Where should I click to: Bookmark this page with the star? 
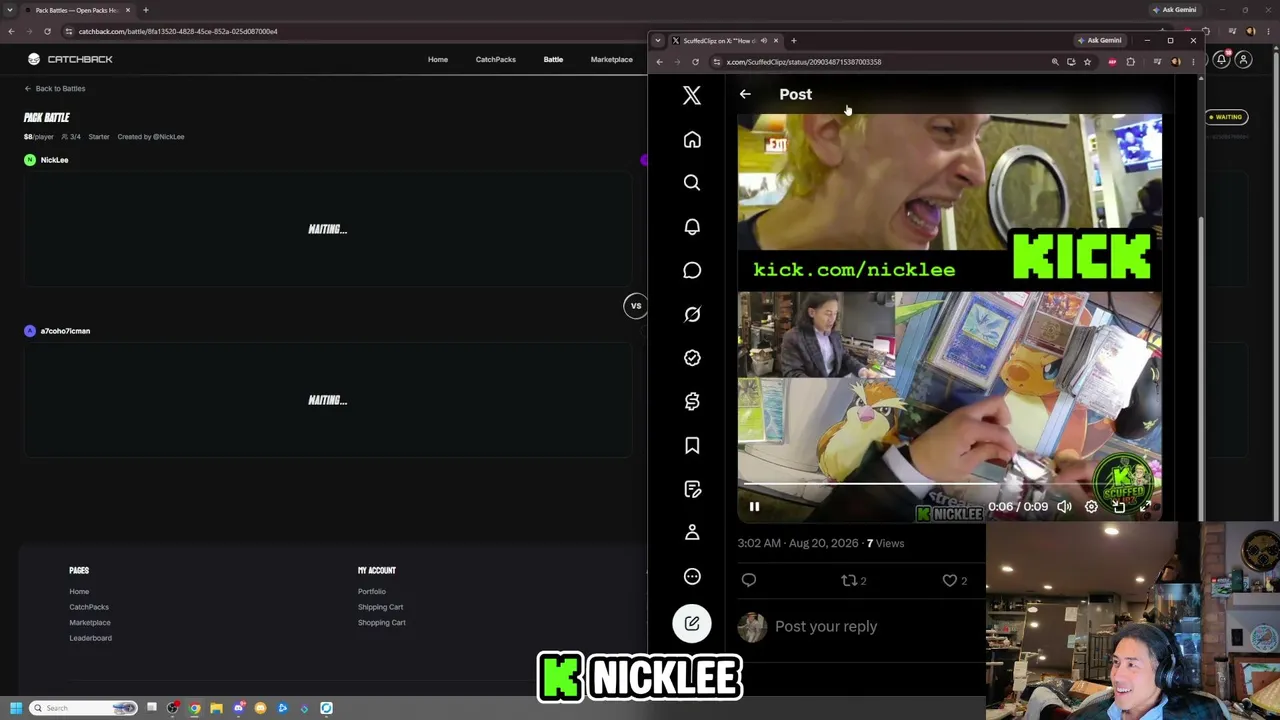1087,62
